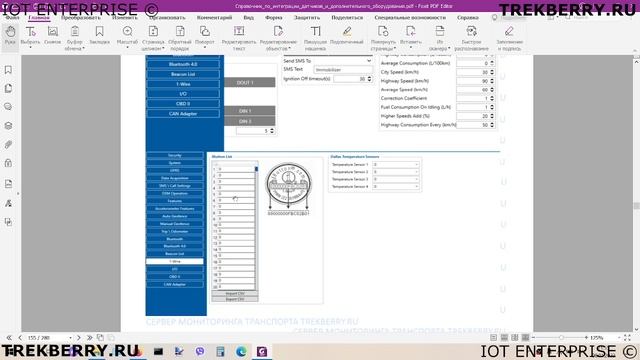Switch to the Форма tab

[x=273, y=18]
